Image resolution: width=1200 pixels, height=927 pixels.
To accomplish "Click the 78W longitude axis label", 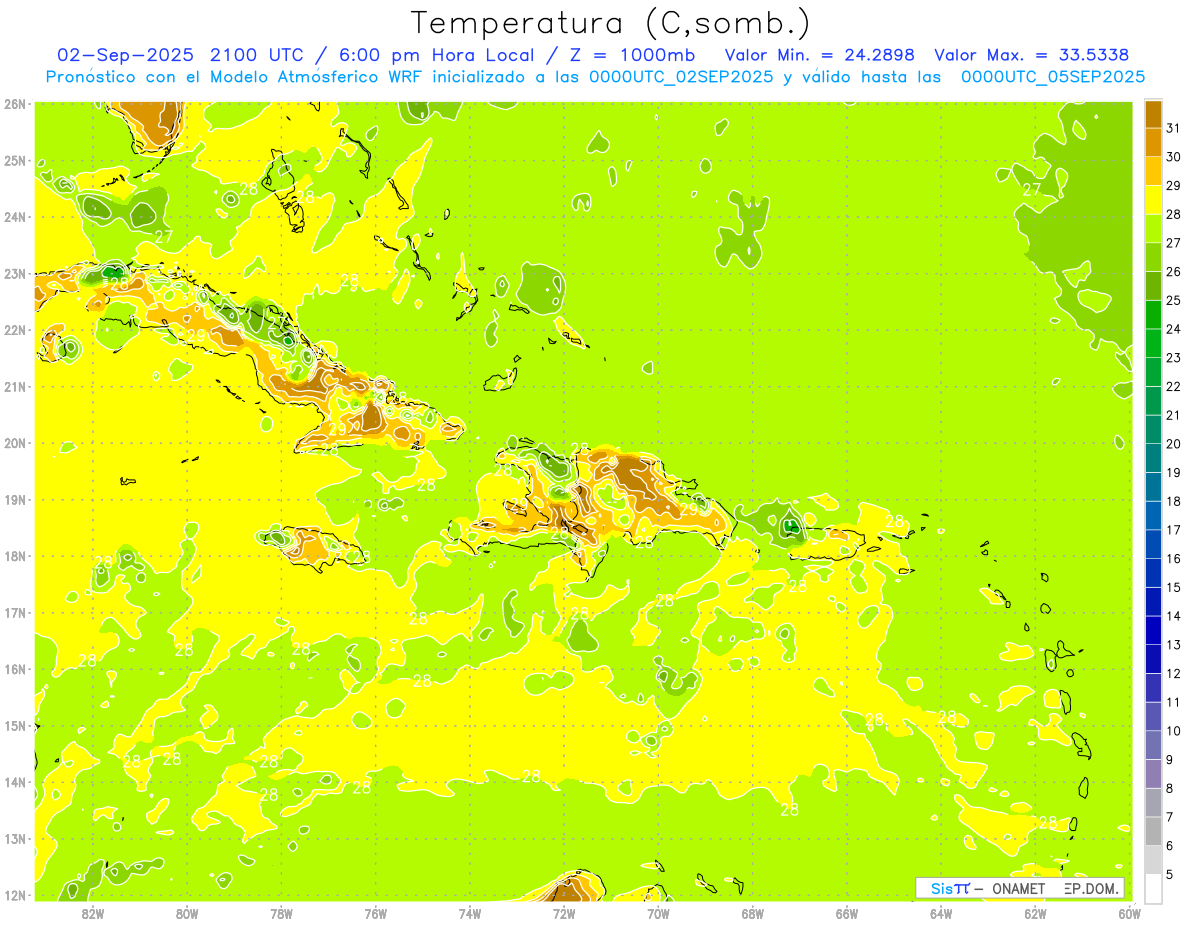I will (281, 914).
